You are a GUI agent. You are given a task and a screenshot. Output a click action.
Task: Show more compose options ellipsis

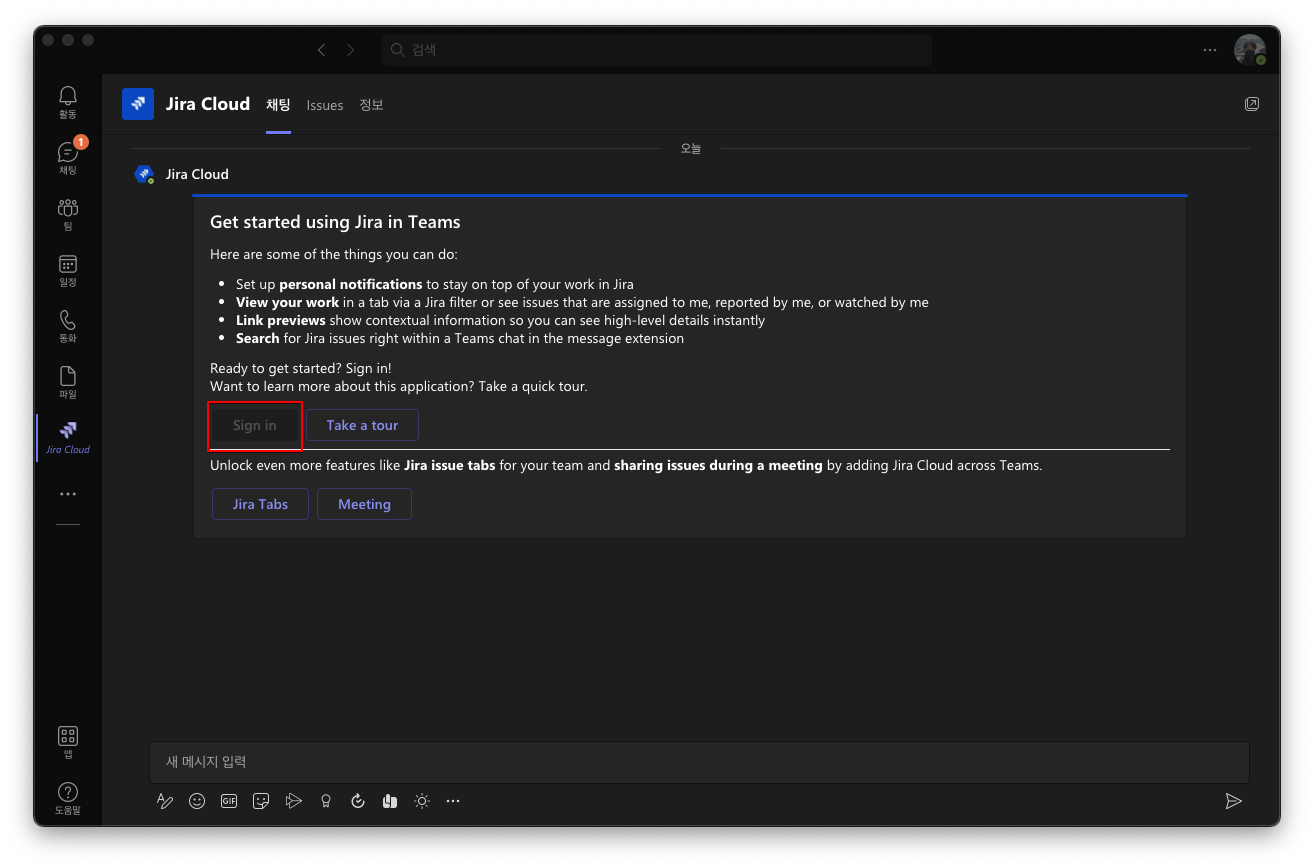point(453,801)
